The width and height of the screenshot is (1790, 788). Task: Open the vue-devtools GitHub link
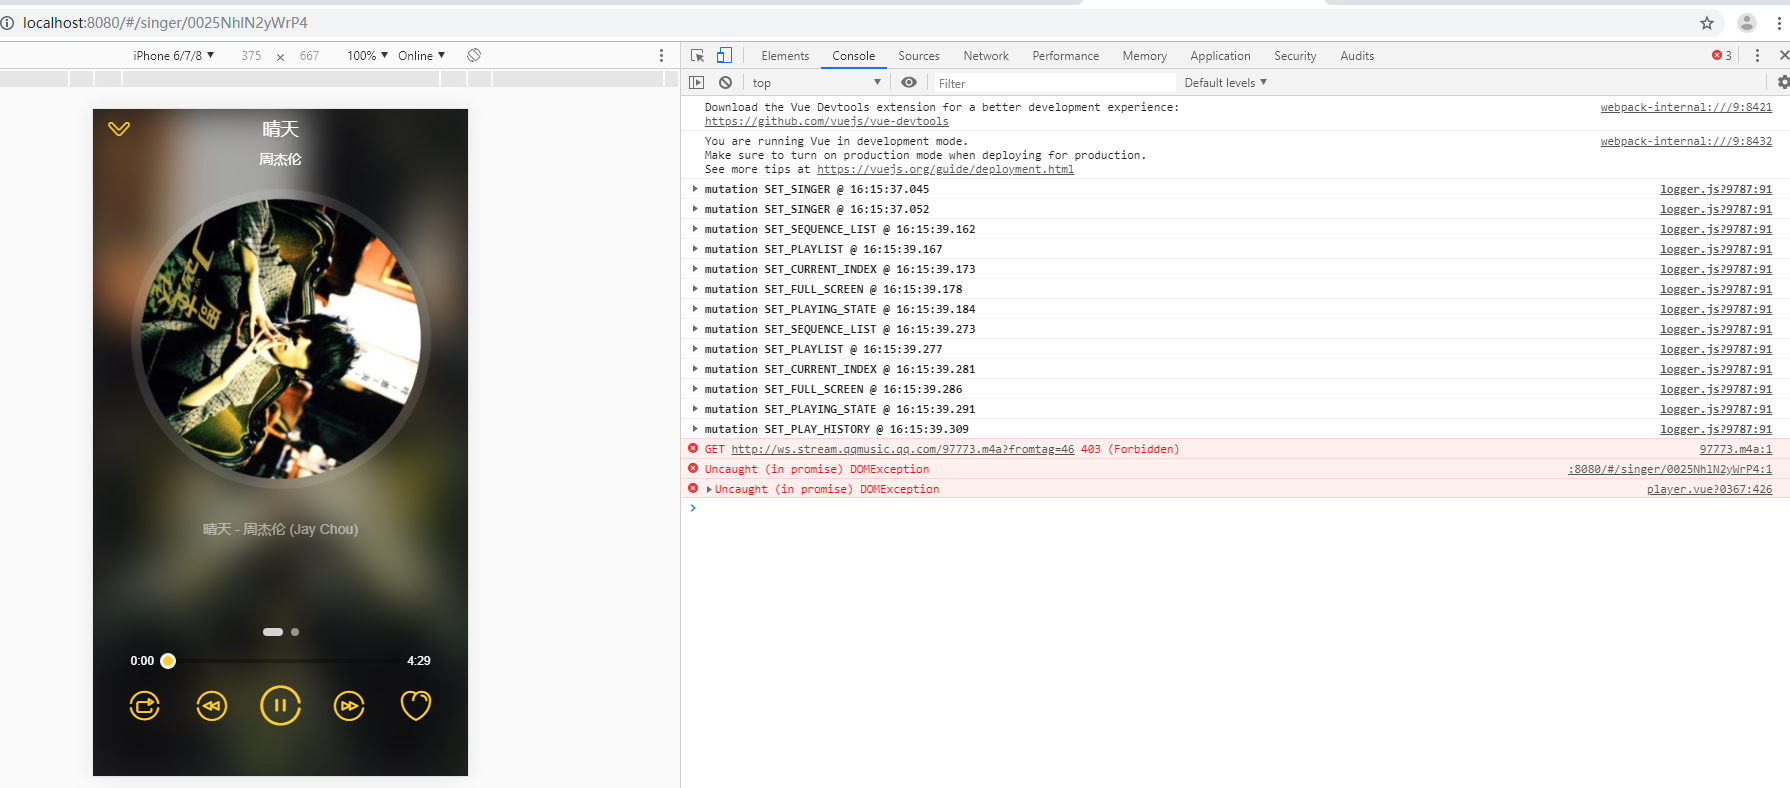click(x=827, y=122)
